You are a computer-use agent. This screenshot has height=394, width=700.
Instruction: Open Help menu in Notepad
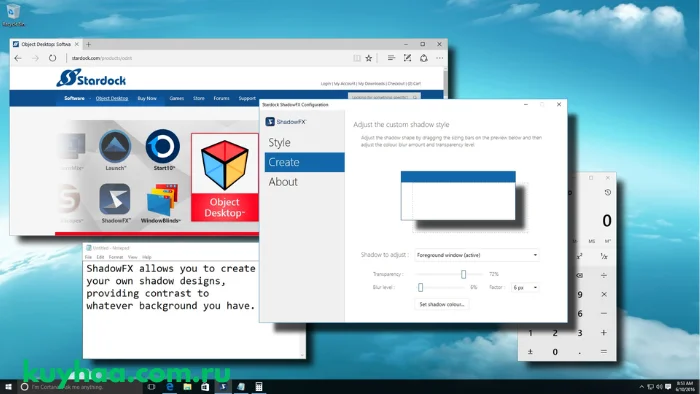[147, 257]
